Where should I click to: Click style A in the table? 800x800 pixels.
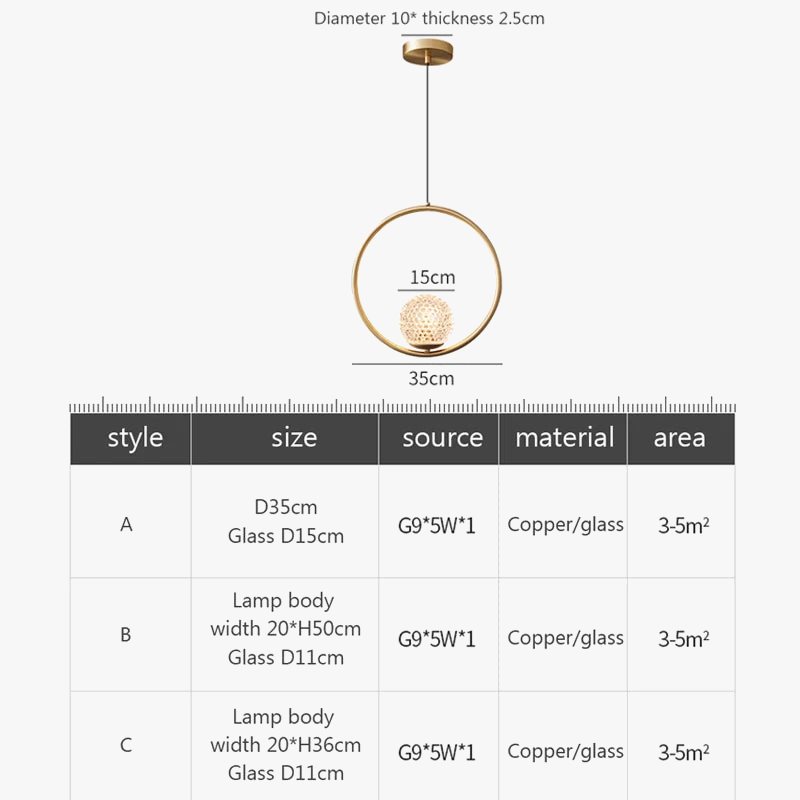pyautogui.click(x=126, y=524)
